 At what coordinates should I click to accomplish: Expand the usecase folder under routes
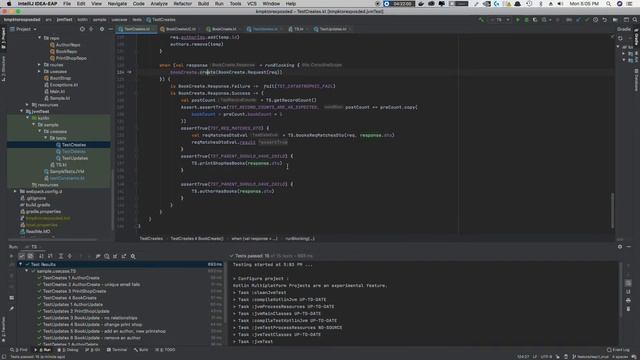pyautogui.click(x=40, y=71)
